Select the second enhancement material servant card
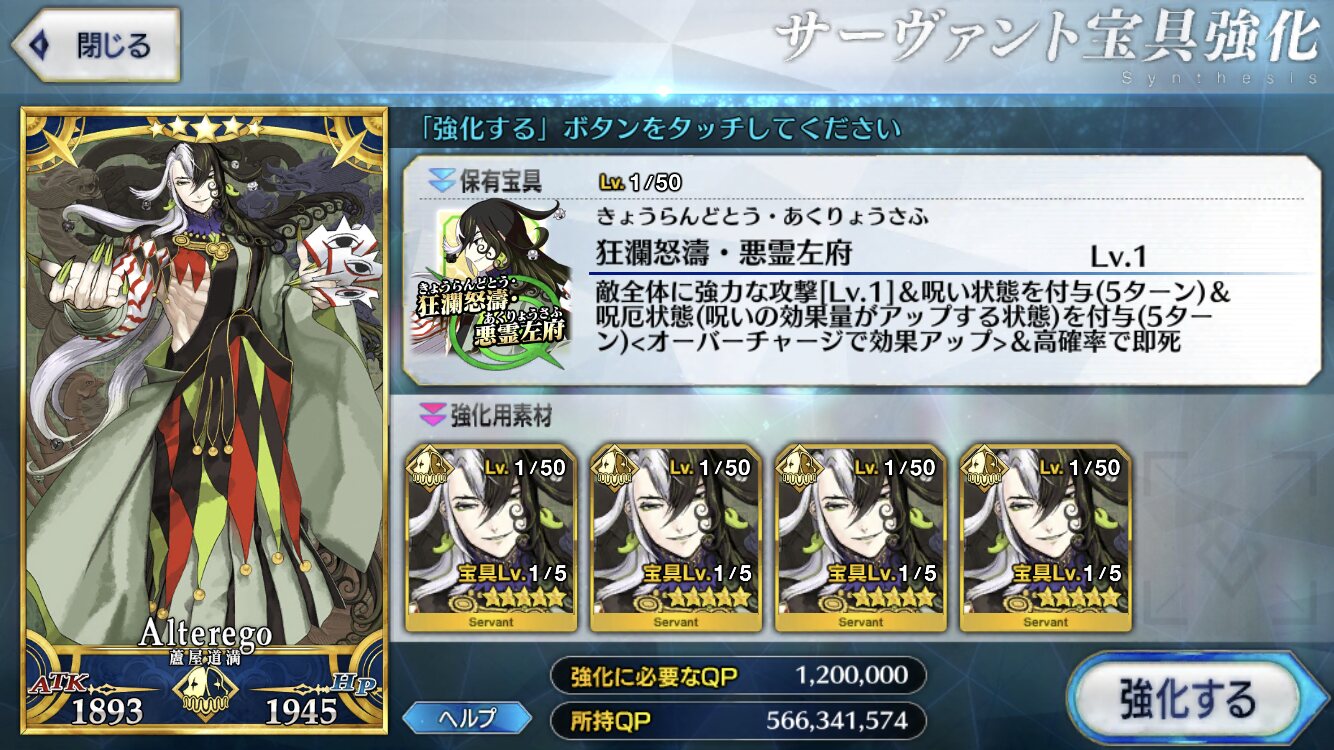Image resolution: width=1334 pixels, height=750 pixels. (x=675, y=538)
